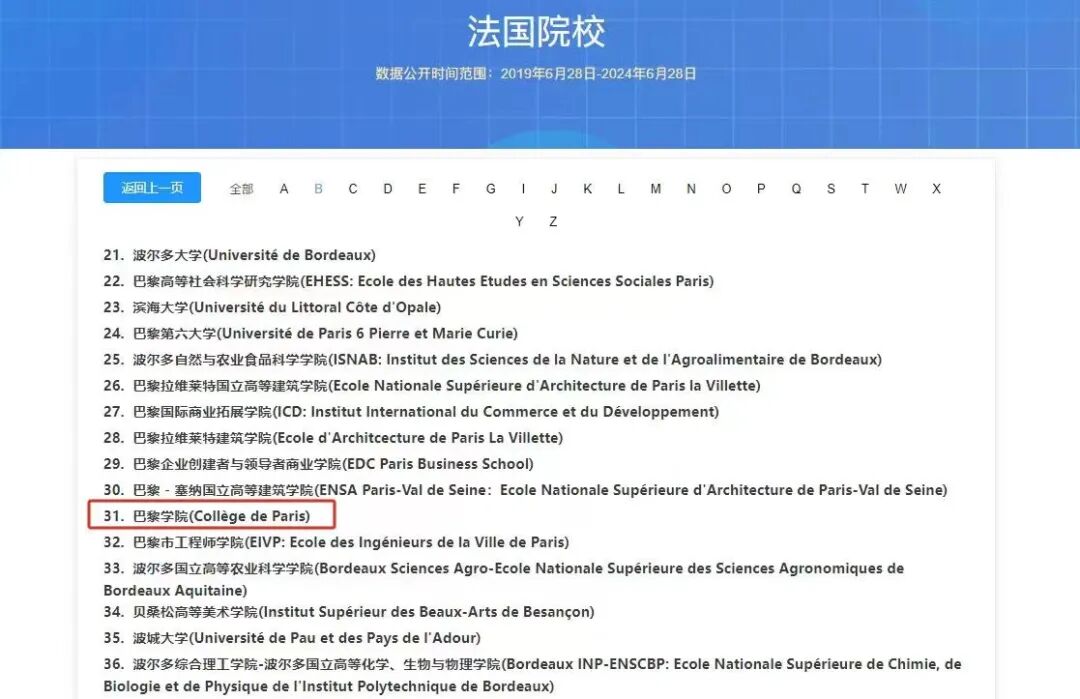Open EIVP engineering school entry
The image size is (1080, 699).
[x=336, y=542]
